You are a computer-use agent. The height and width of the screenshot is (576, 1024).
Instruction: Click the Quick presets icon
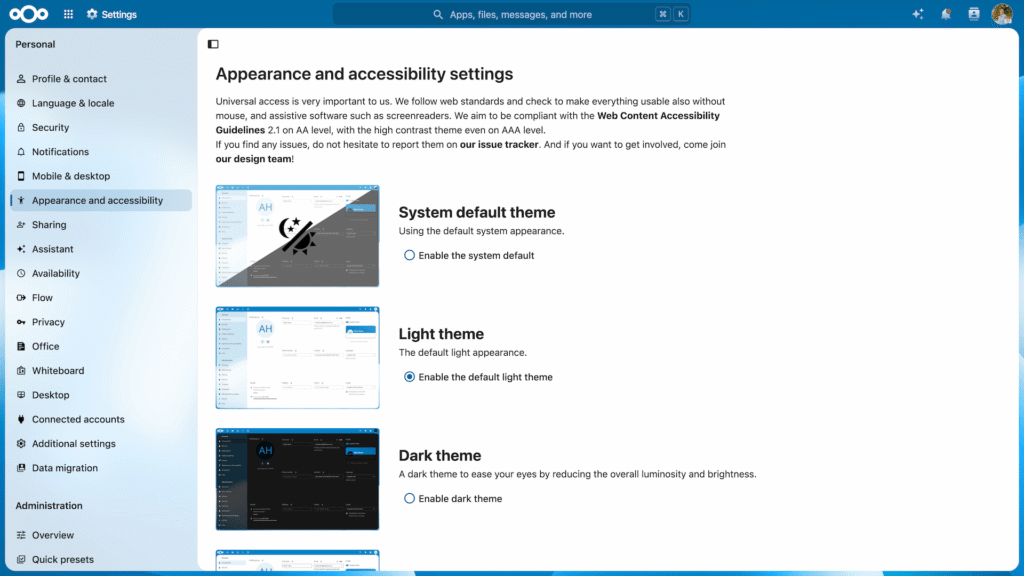[21, 559]
